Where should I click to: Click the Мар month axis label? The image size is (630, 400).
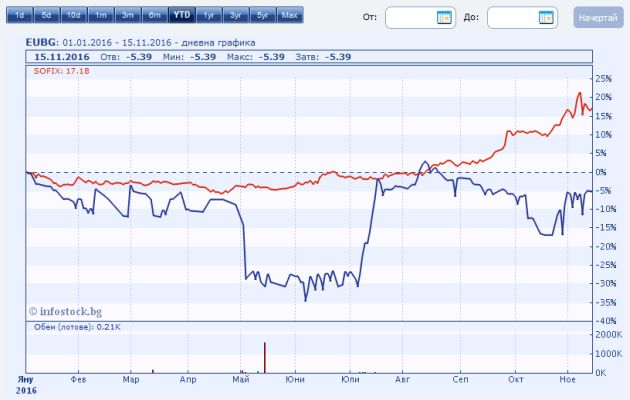pos(131,380)
